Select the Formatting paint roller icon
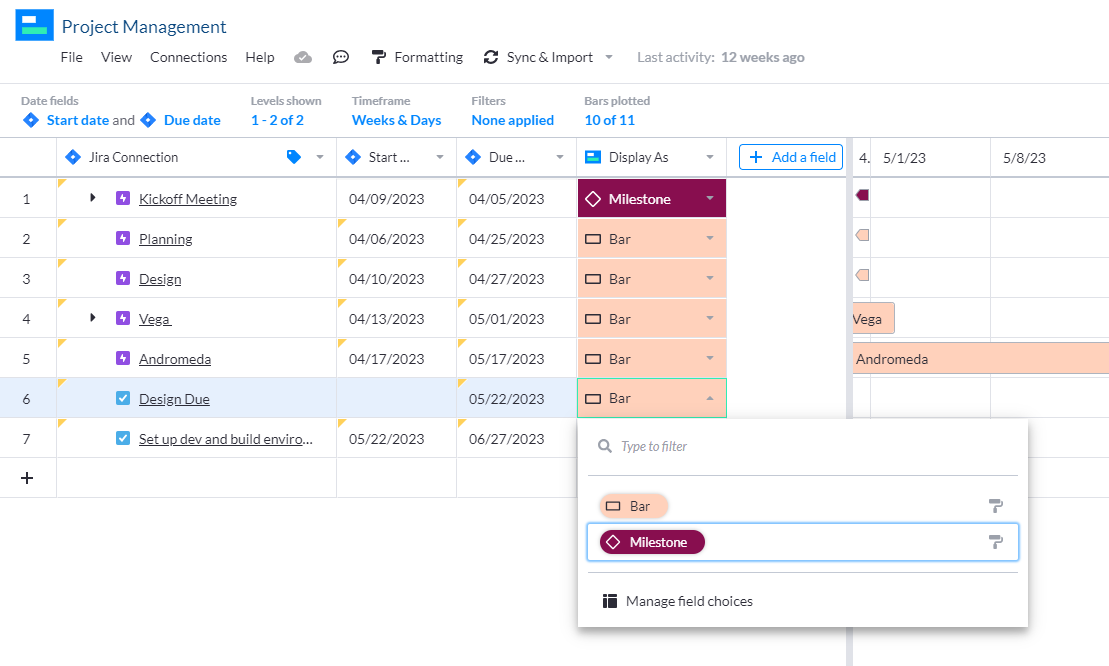The height and width of the screenshot is (666, 1109). point(377,57)
